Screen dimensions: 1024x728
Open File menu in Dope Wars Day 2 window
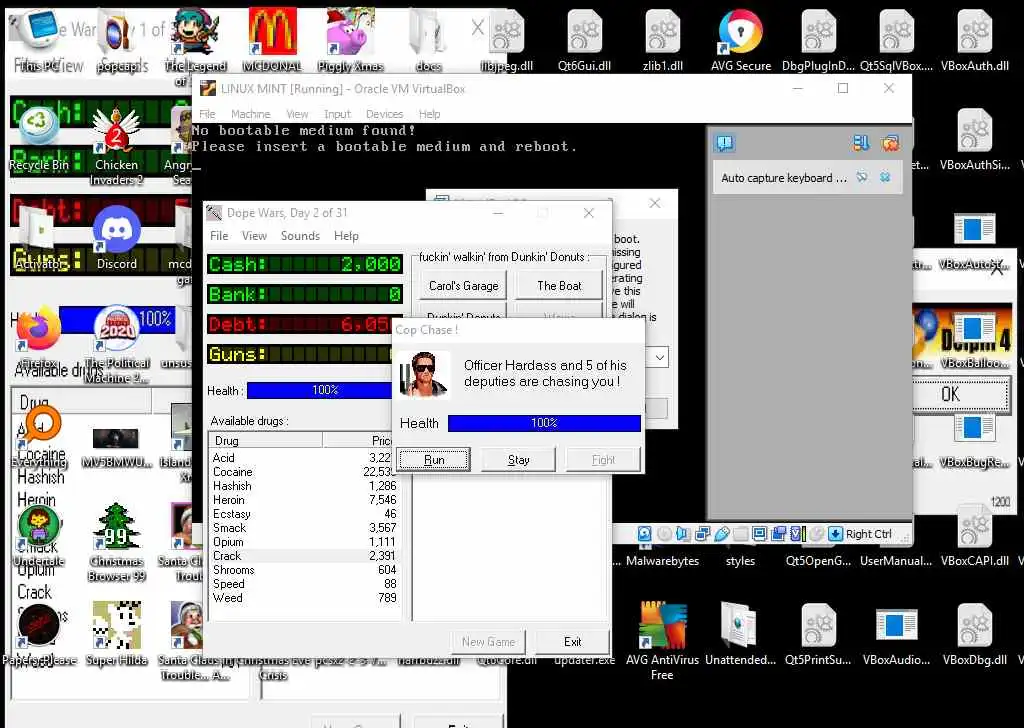point(219,236)
